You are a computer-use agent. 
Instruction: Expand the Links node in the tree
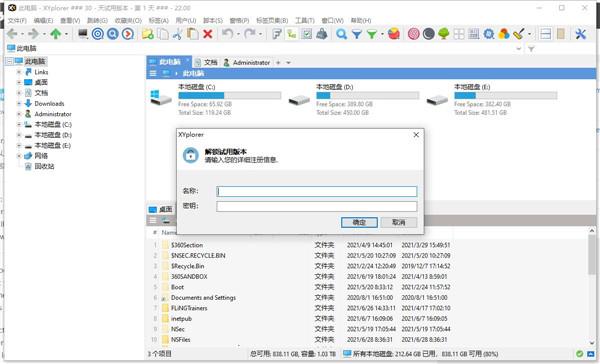19,72
